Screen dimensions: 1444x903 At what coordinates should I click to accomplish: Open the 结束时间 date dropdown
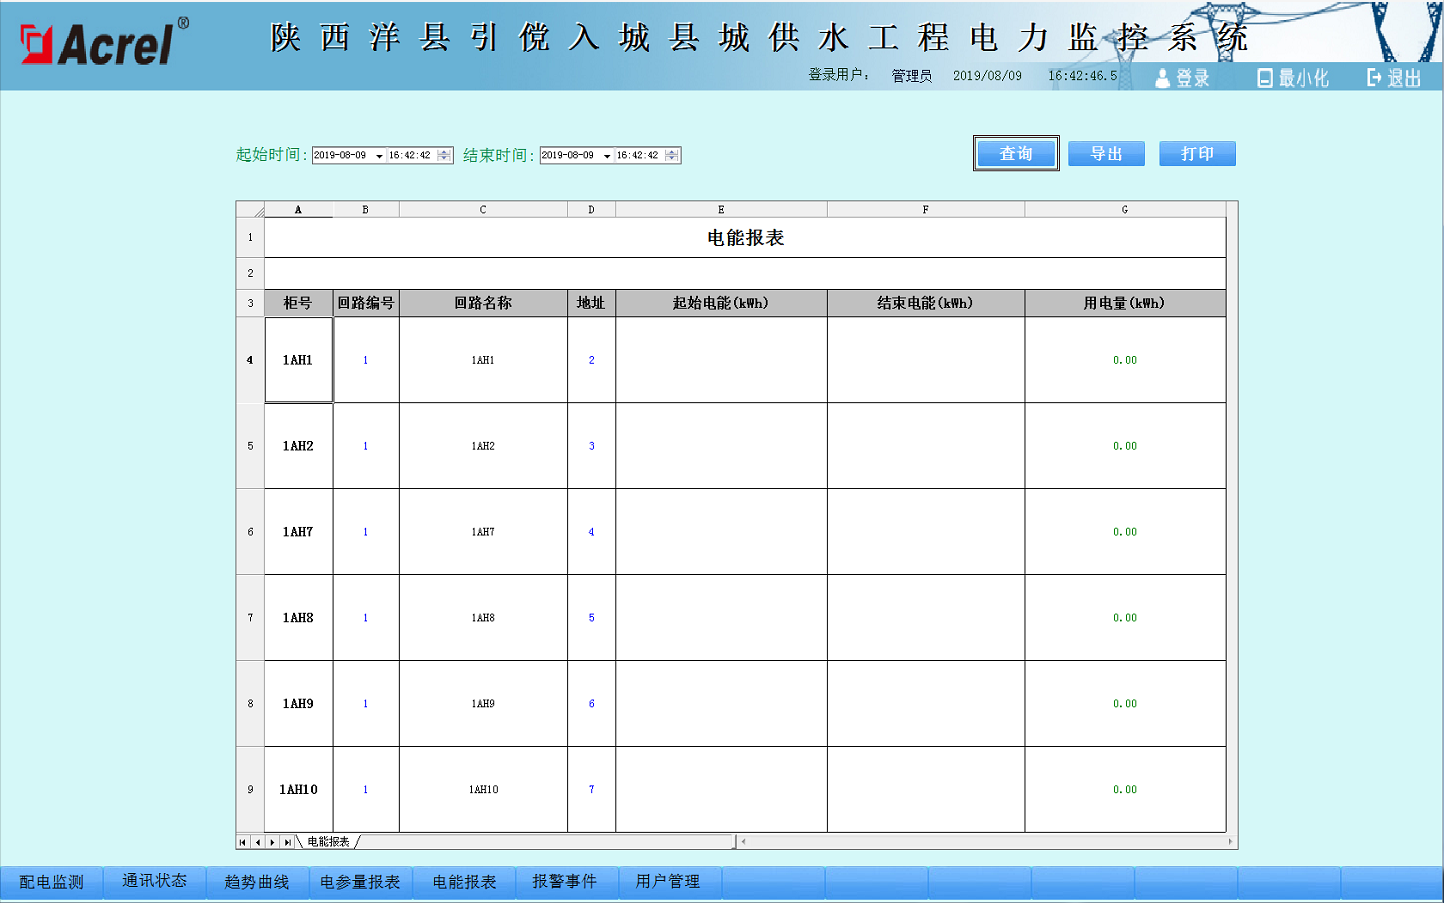click(607, 156)
